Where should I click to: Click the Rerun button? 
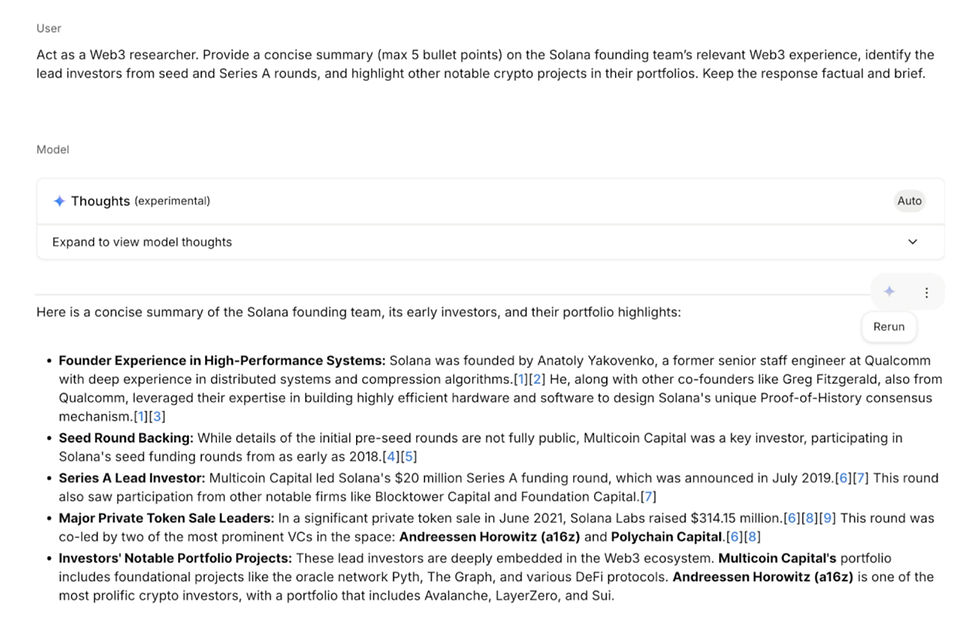[888, 326]
